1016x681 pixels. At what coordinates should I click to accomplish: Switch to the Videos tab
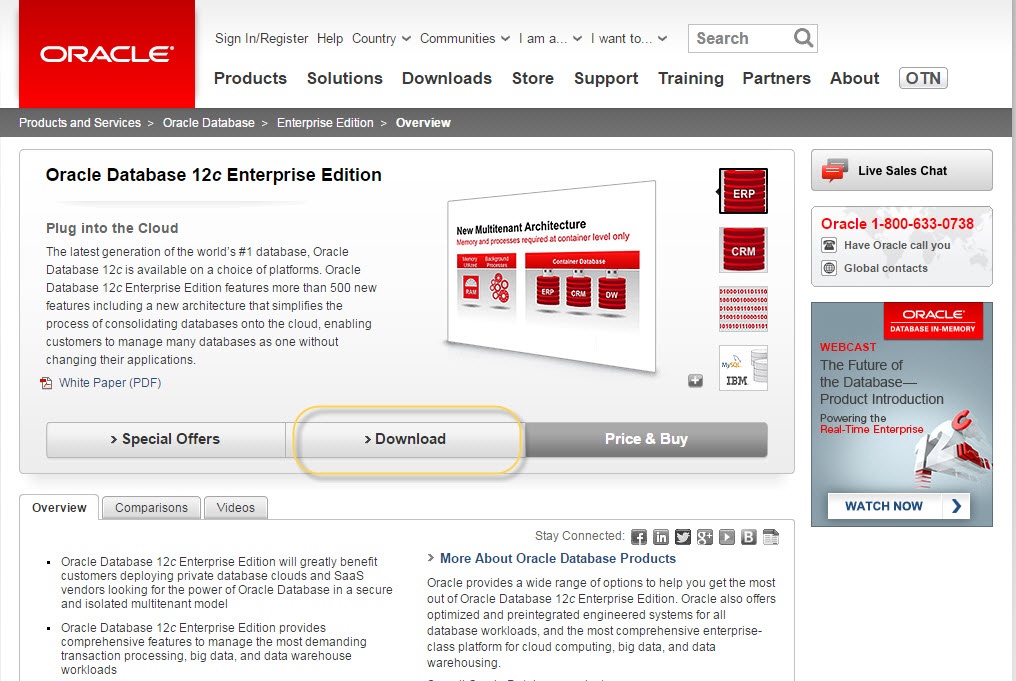click(236, 507)
